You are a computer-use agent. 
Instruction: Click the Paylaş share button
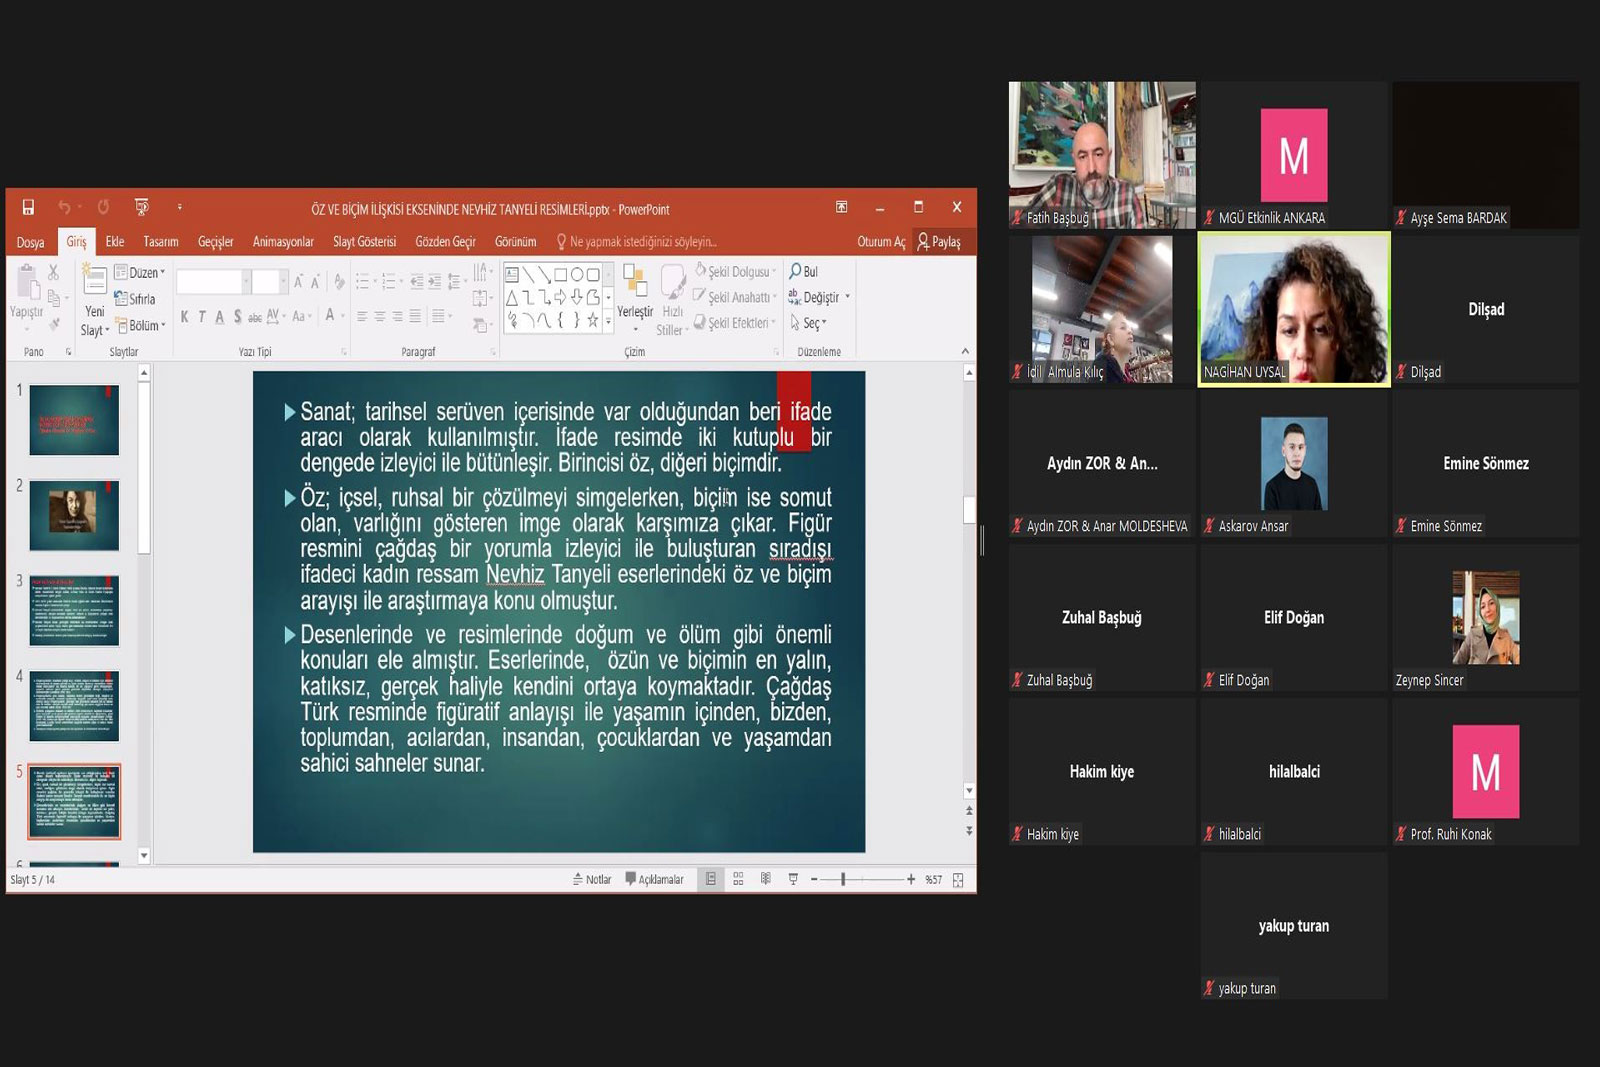[939, 242]
